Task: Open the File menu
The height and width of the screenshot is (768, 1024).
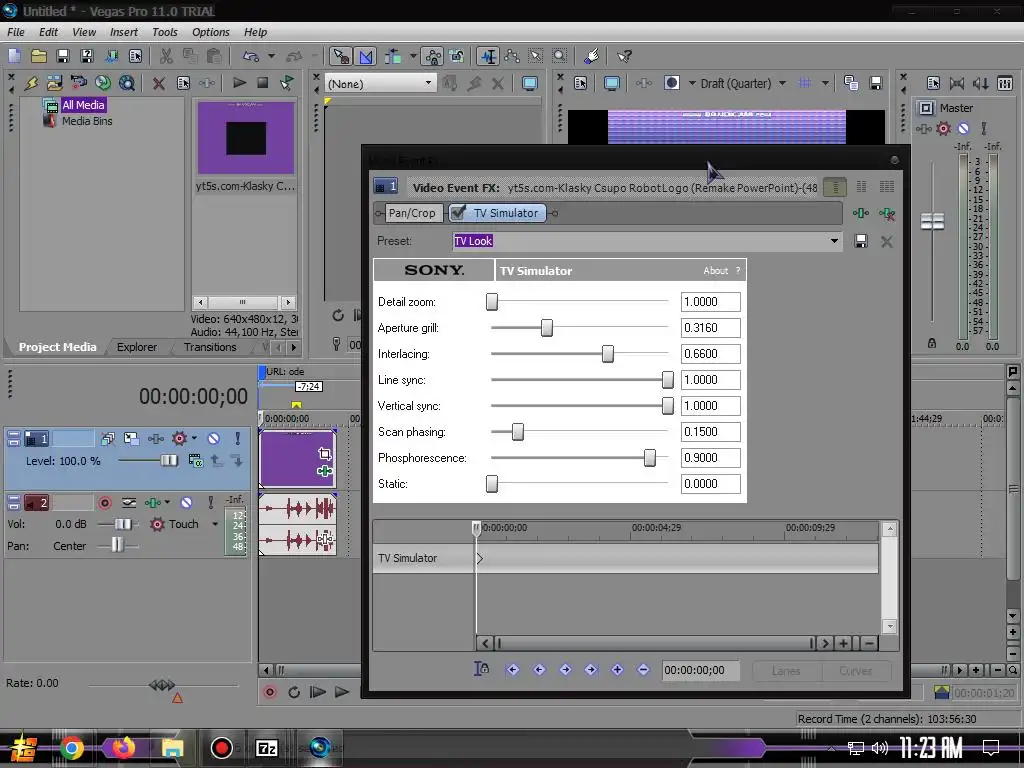Action: point(16,32)
